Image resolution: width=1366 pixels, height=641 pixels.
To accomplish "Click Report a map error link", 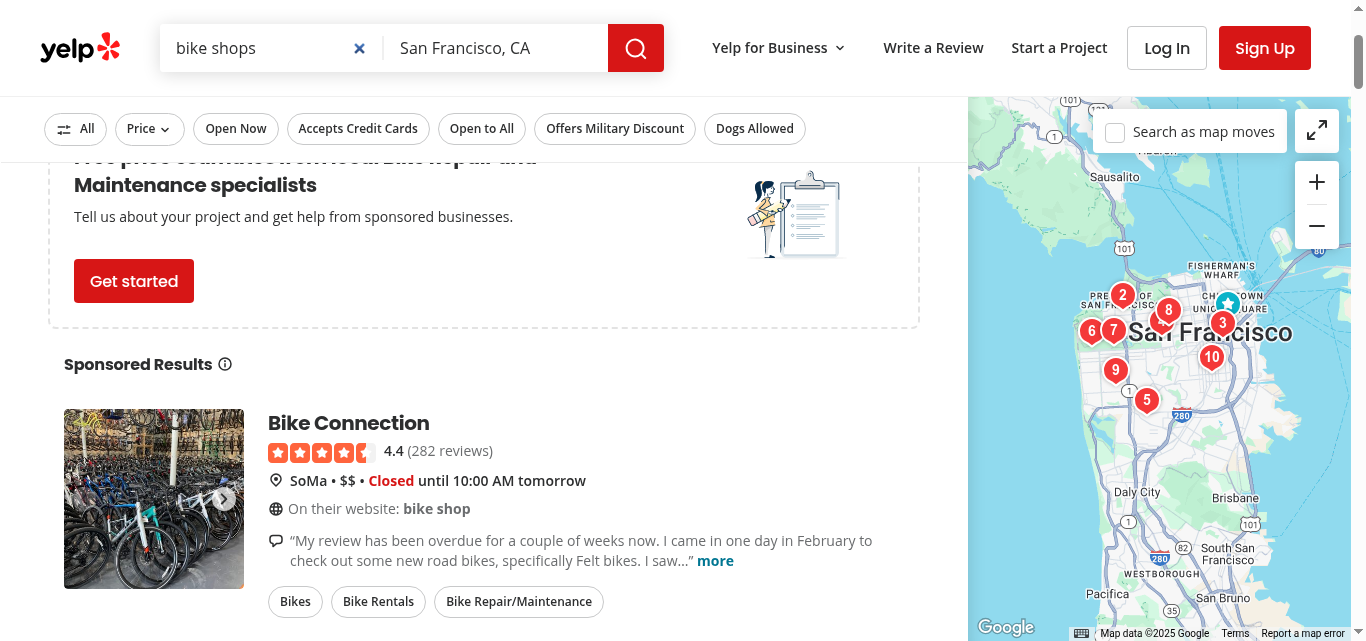I will point(1303,633).
